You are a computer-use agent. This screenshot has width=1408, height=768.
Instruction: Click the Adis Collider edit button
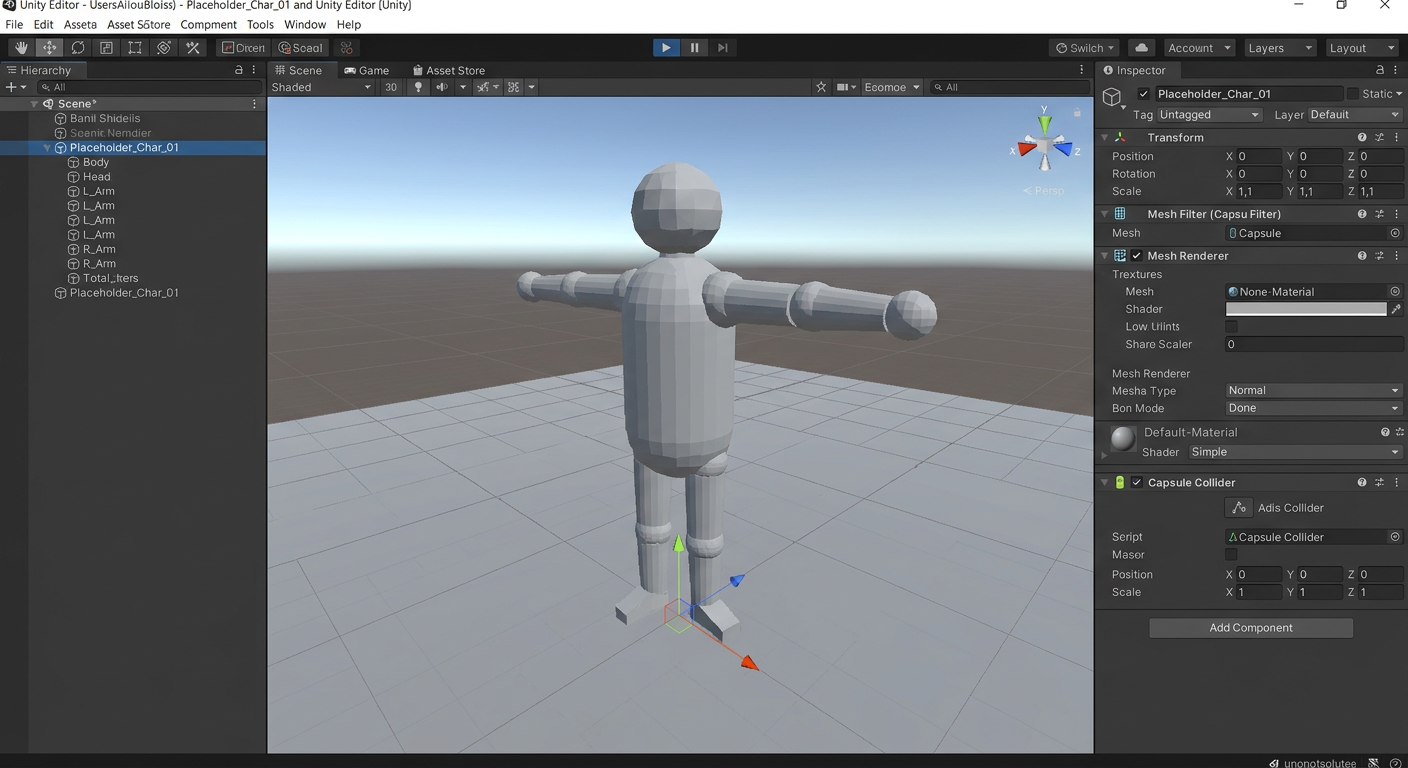1239,508
